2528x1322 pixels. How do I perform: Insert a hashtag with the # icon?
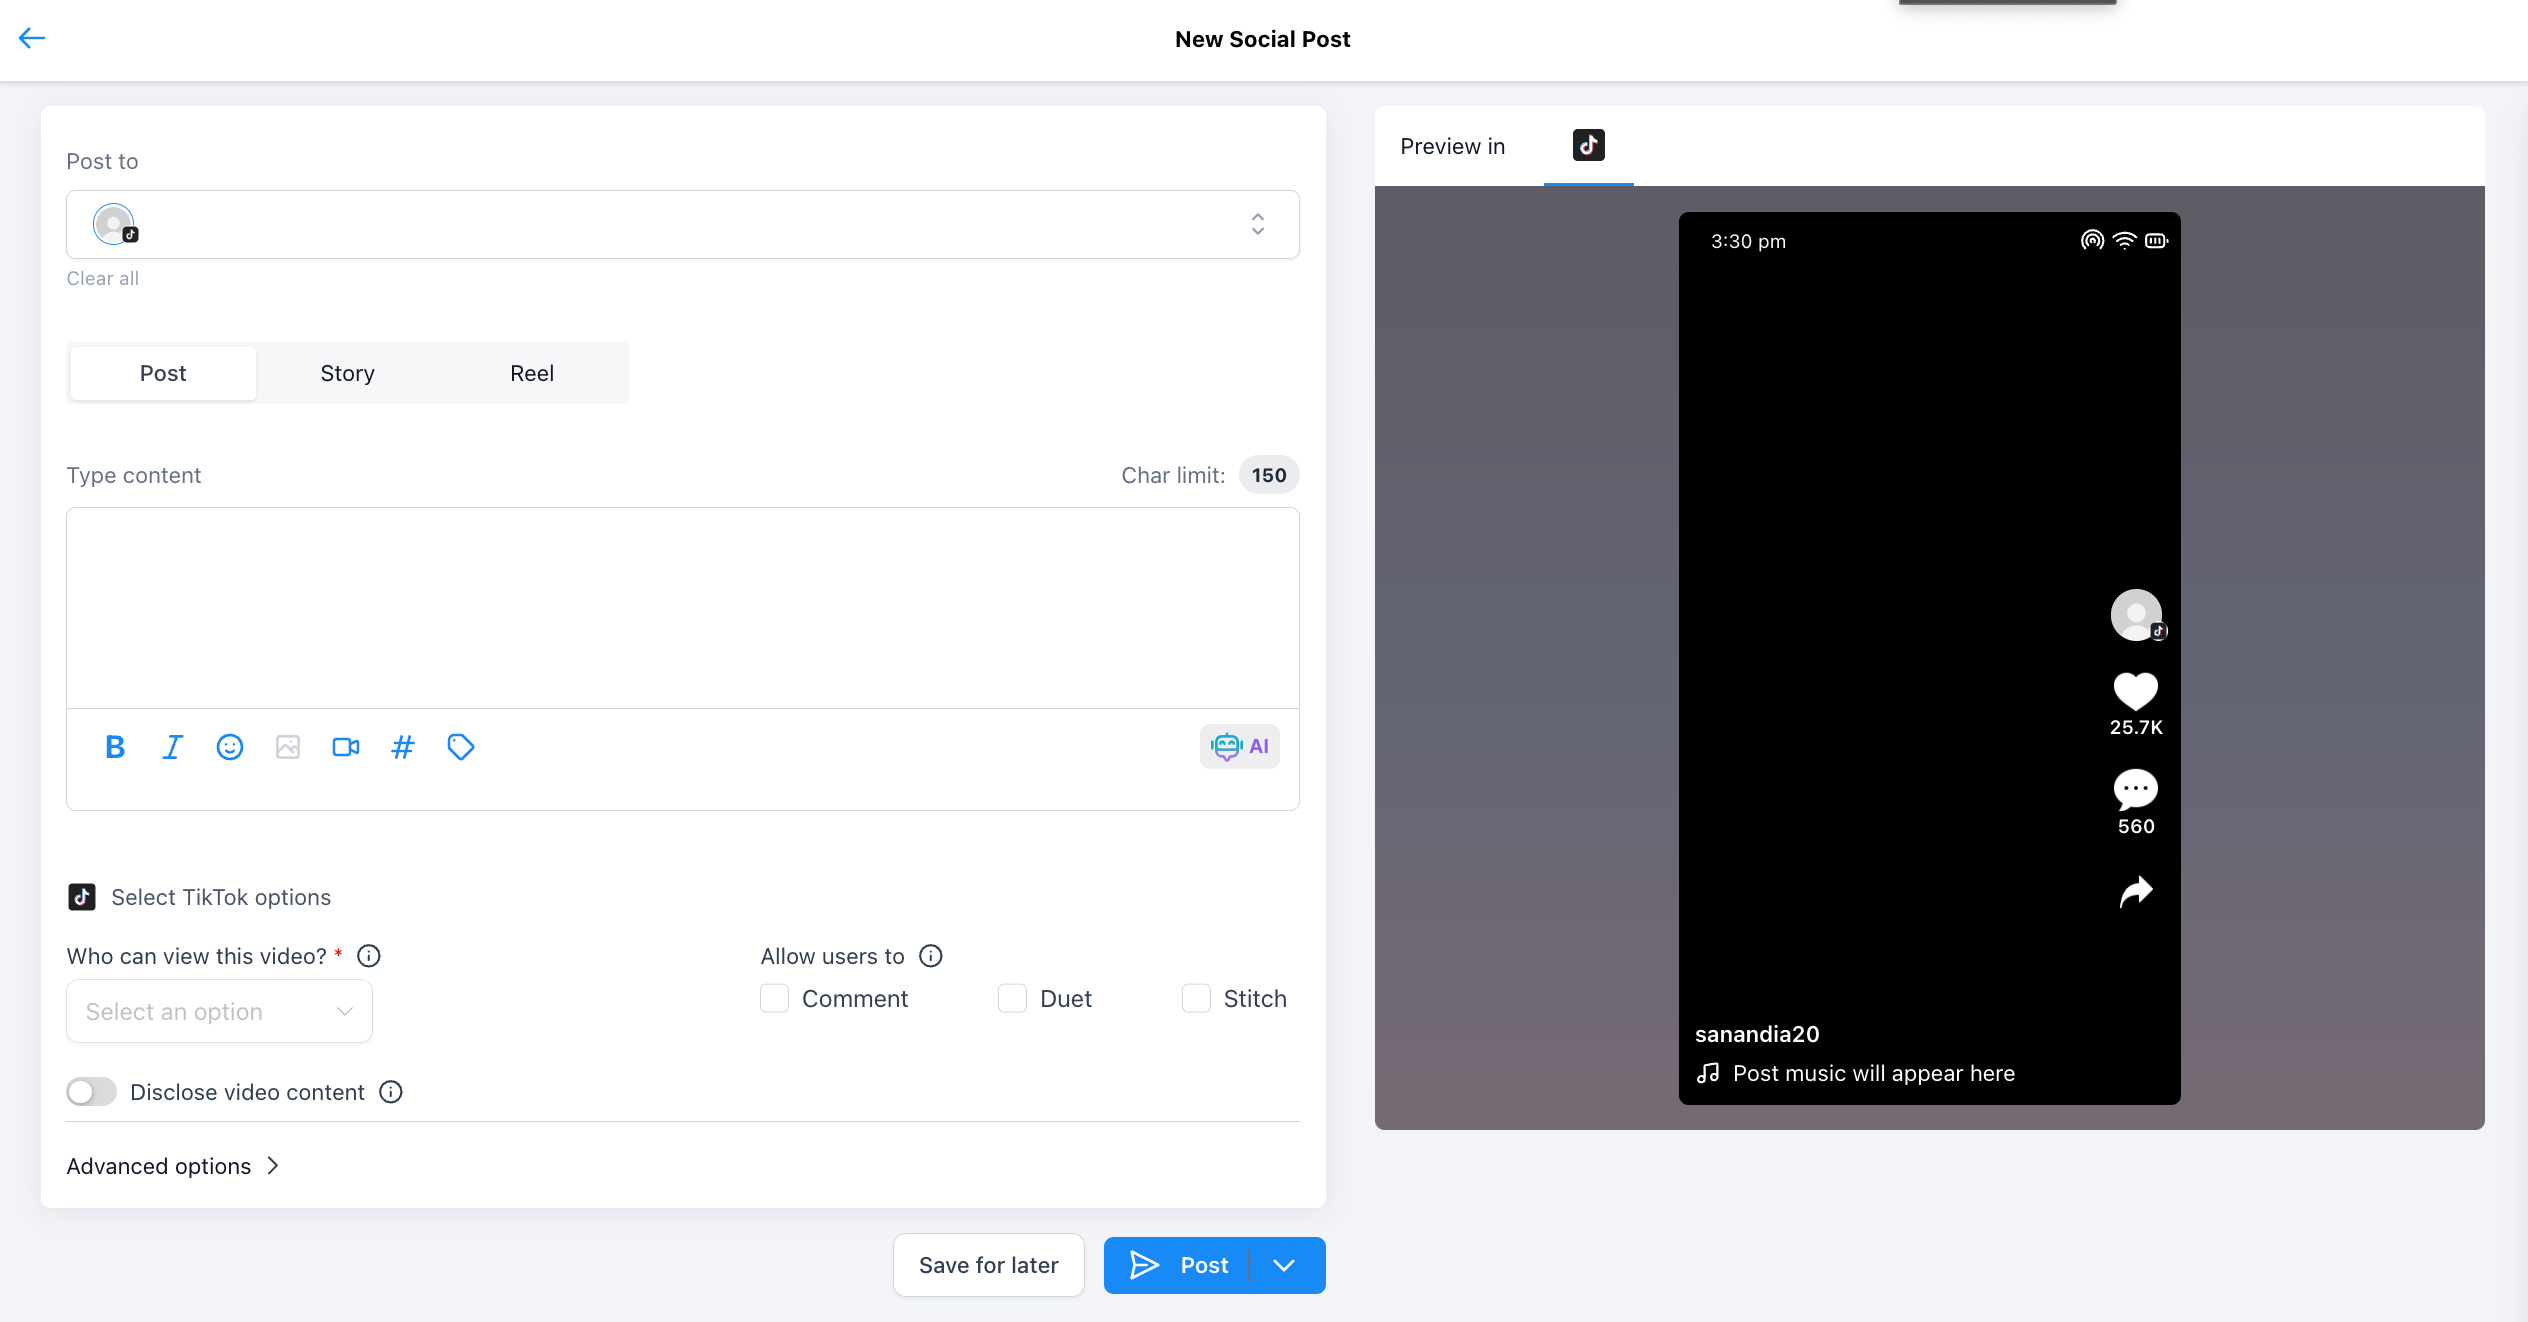(403, 747)
